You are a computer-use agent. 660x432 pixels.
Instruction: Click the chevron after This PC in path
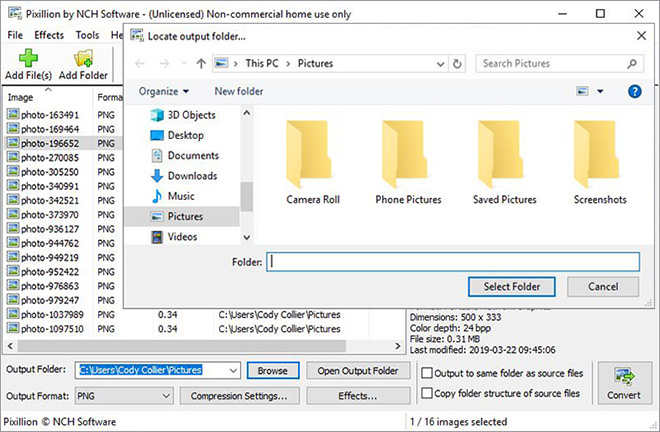coord(288,64)
